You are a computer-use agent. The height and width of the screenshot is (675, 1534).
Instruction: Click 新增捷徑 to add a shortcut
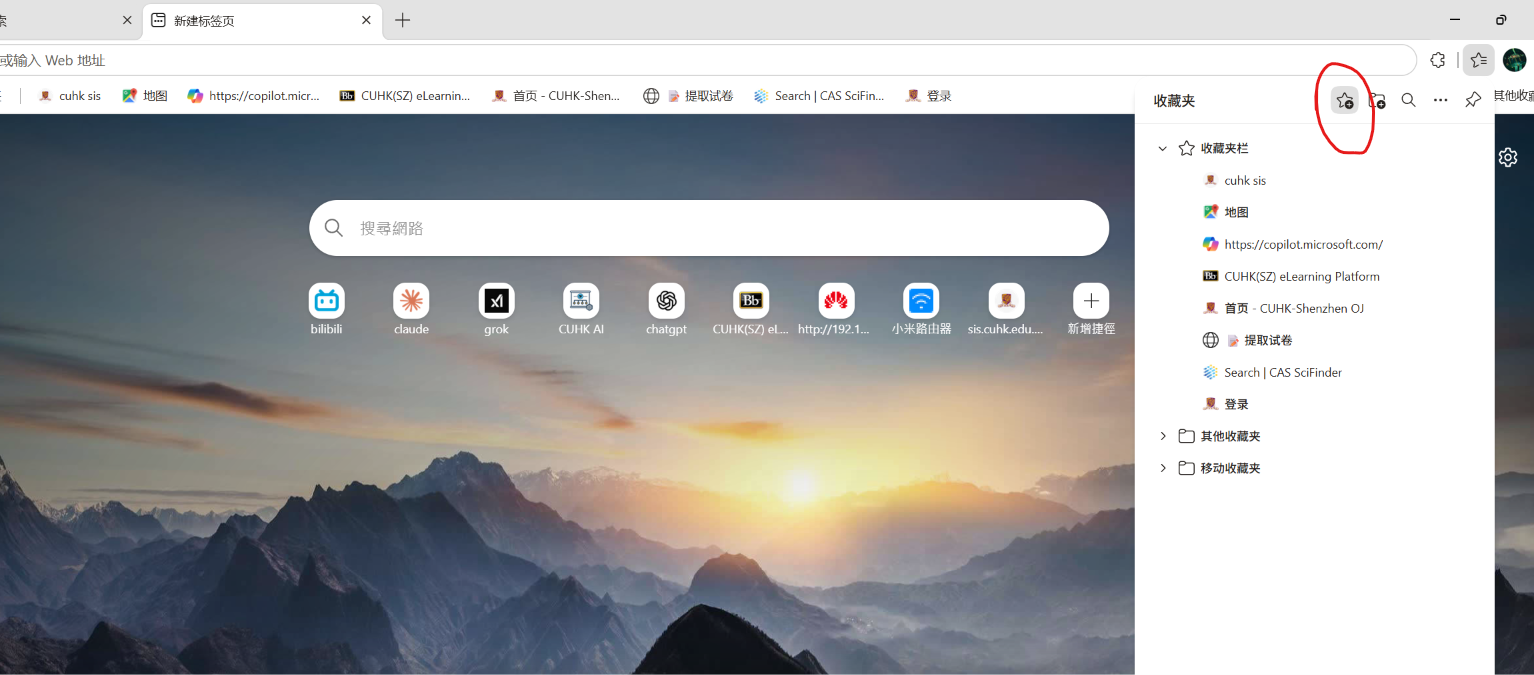(1091, 310)
